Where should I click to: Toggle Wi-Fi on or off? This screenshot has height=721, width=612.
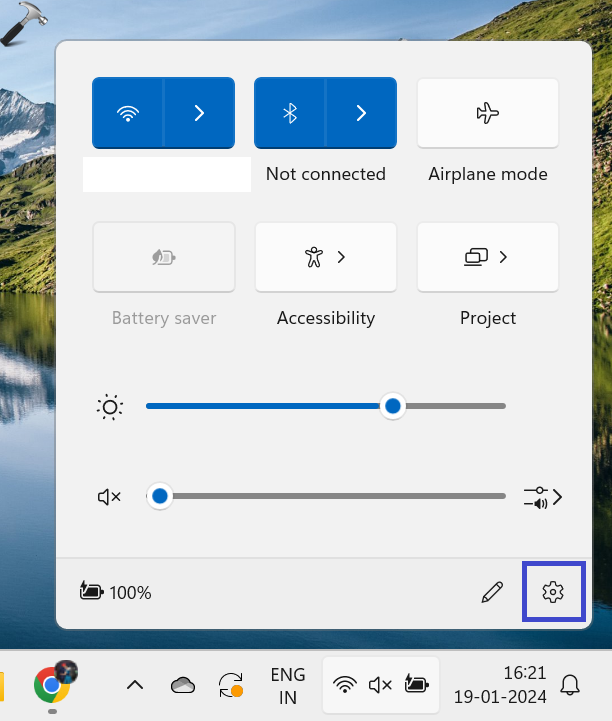coord(128,113)
